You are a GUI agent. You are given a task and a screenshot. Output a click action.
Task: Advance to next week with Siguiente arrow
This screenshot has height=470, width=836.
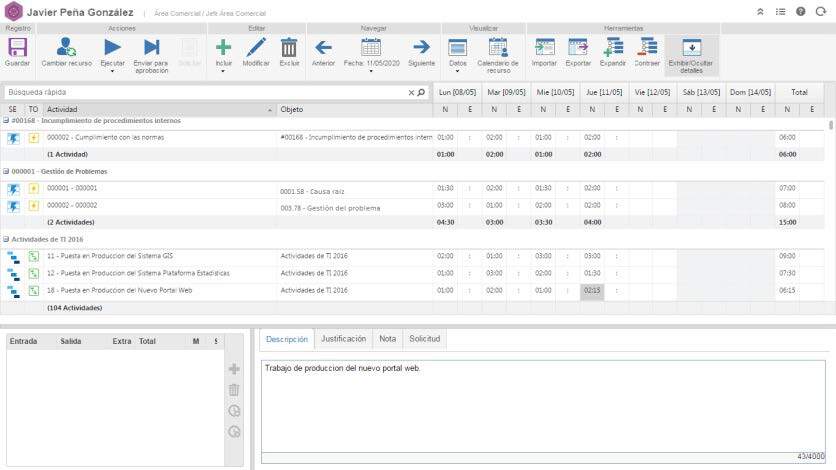pos(421,48)
